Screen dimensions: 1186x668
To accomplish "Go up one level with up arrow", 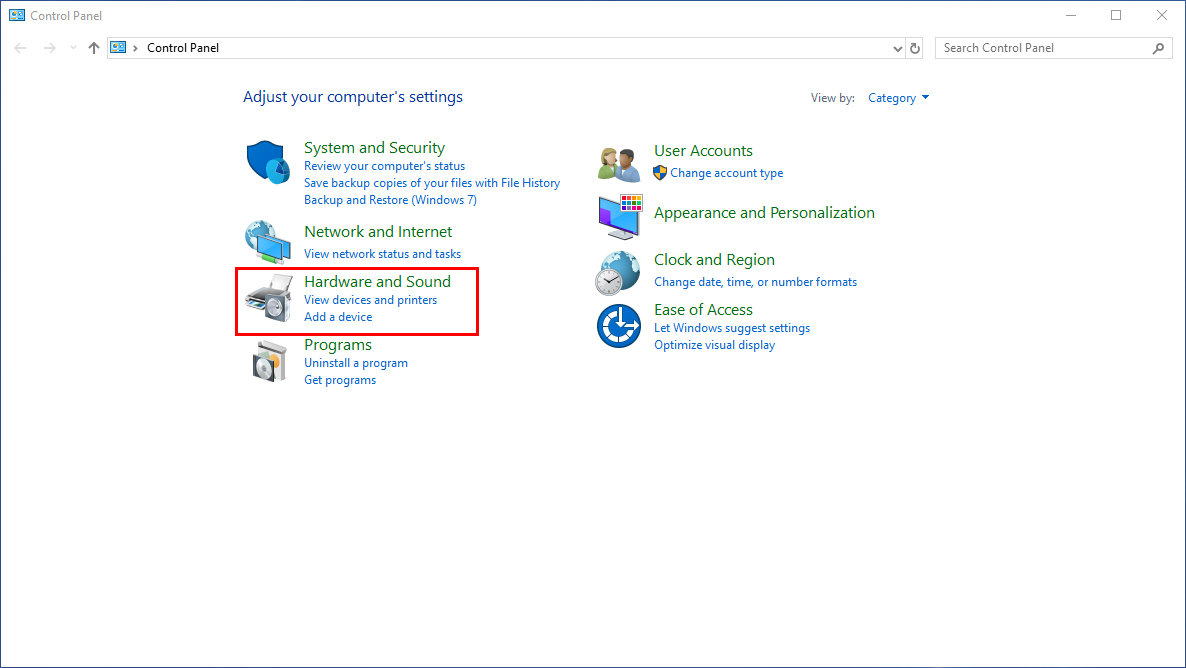I will click(94, 48).
